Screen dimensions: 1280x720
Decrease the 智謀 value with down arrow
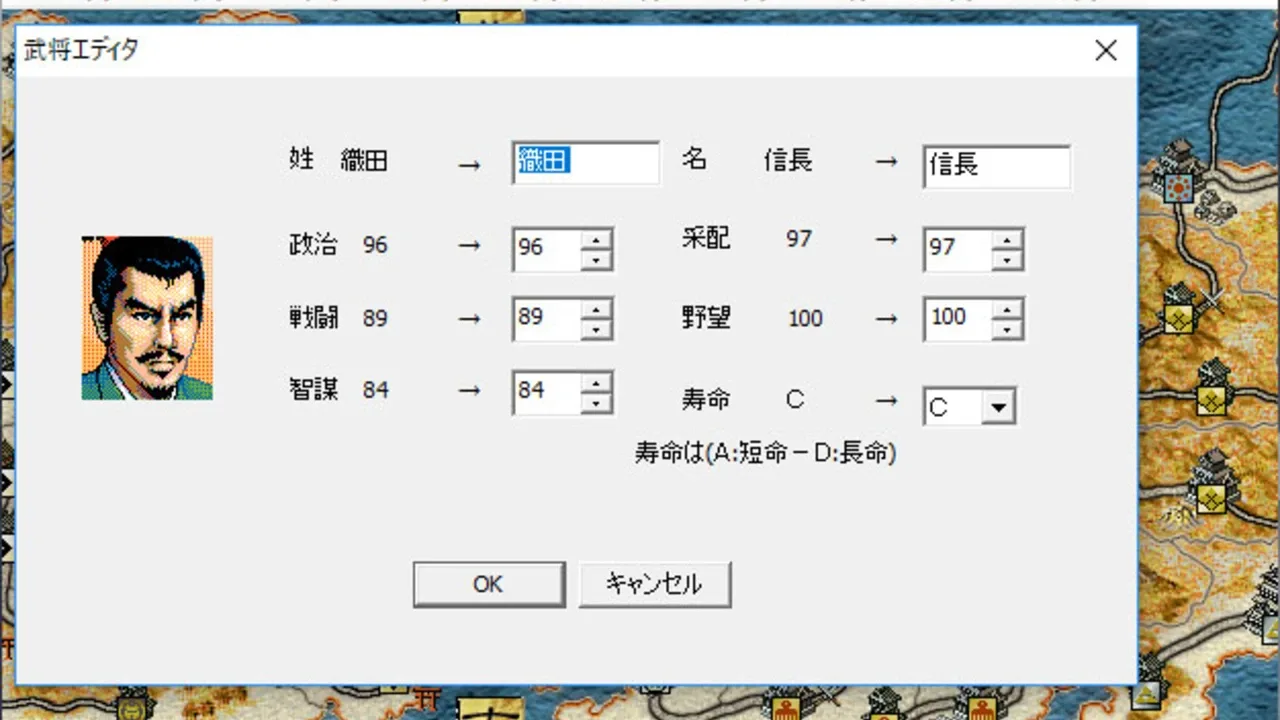(596, 402)
